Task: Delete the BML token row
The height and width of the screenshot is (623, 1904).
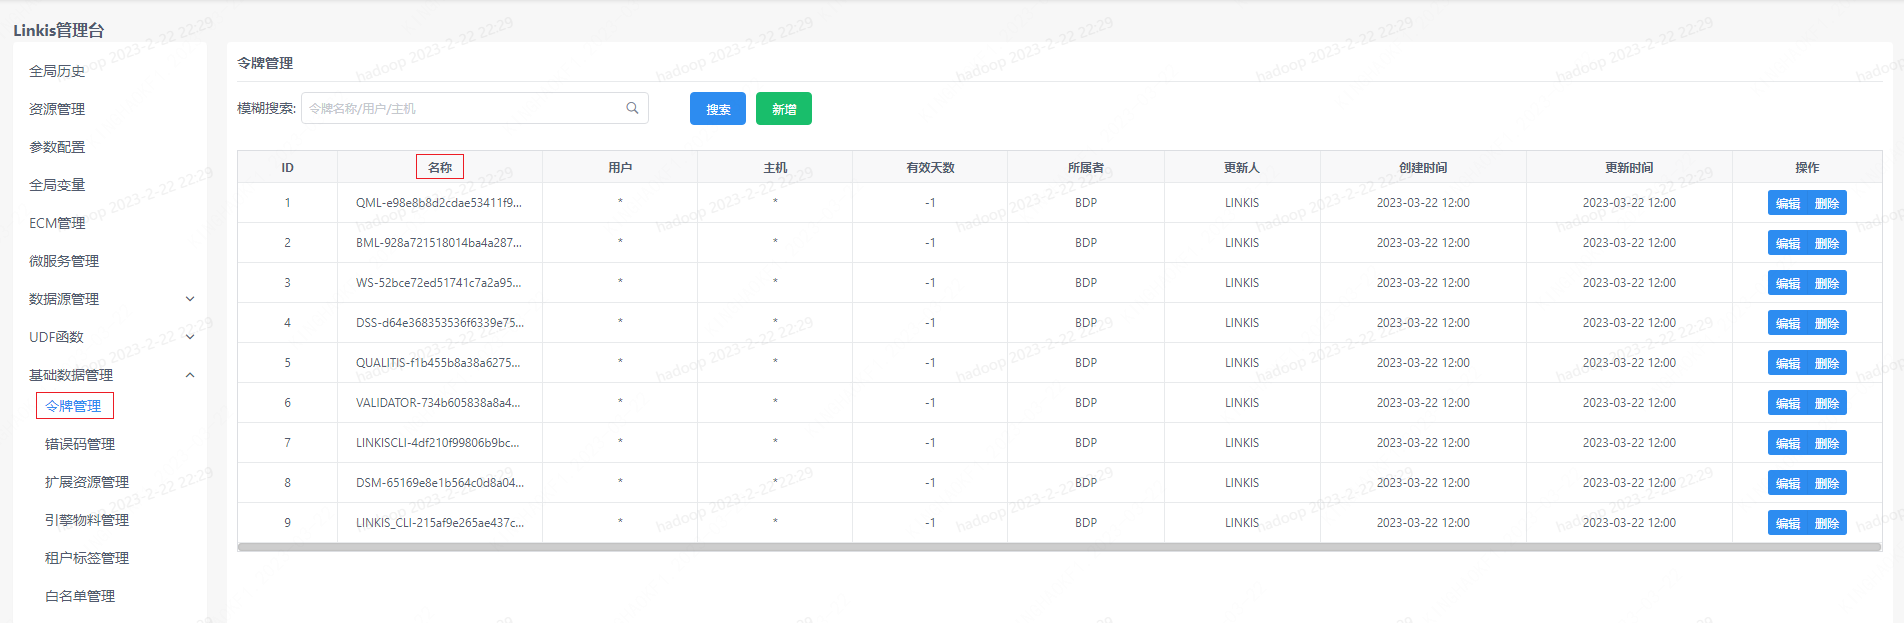Action: tap(1827, 243)
